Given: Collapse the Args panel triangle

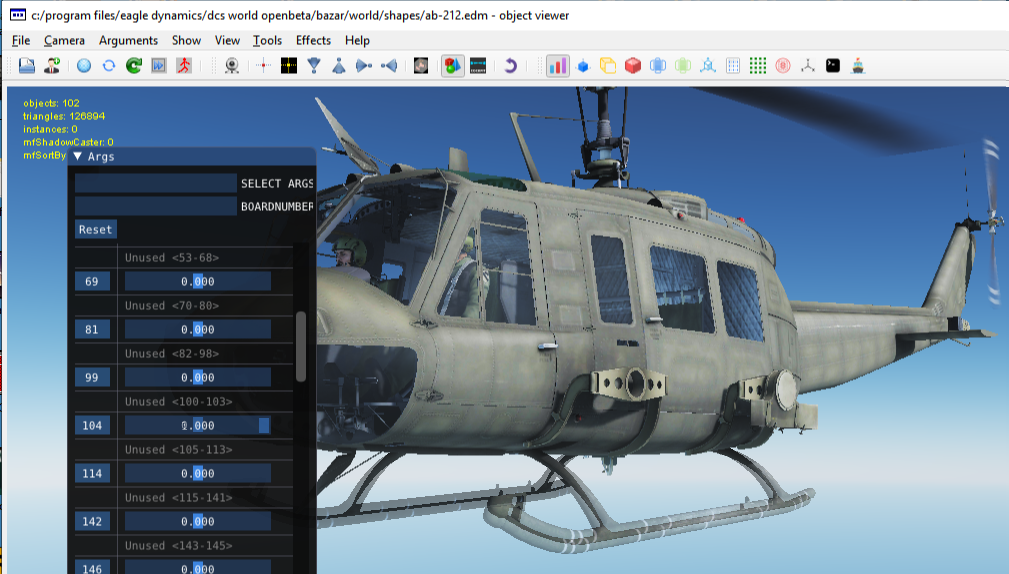Looking at the screenshot, I should tap(77, 157).
